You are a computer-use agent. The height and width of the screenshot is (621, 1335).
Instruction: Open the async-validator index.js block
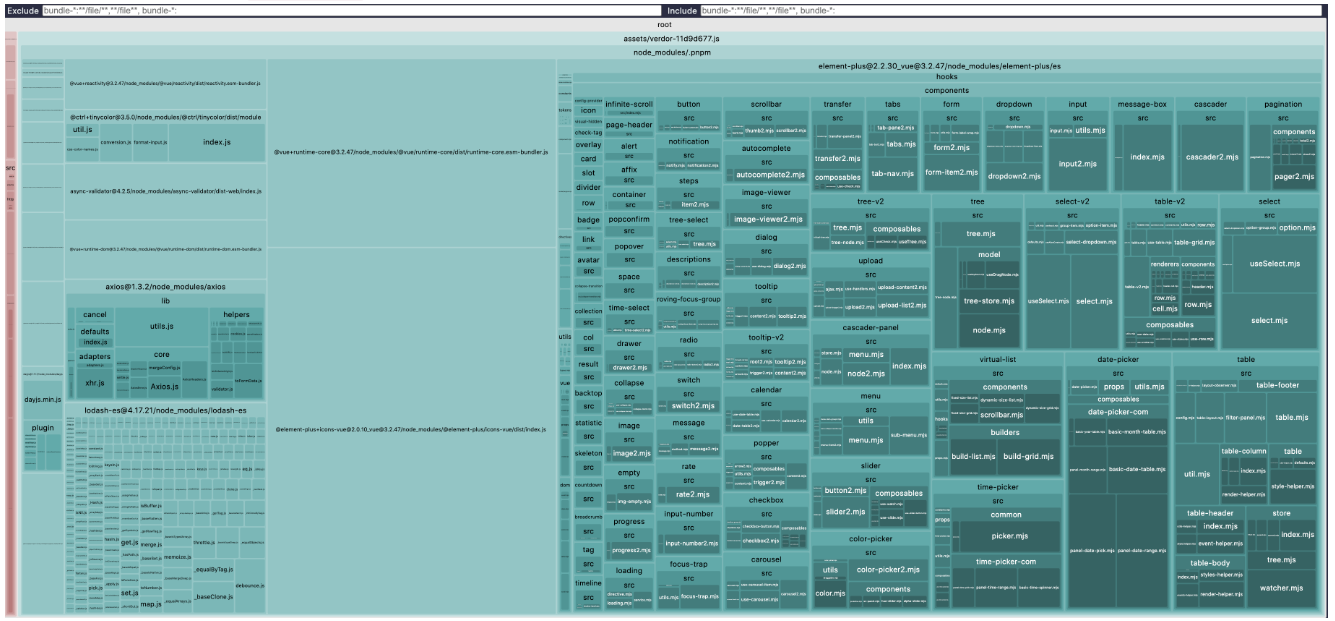[165, 192]
